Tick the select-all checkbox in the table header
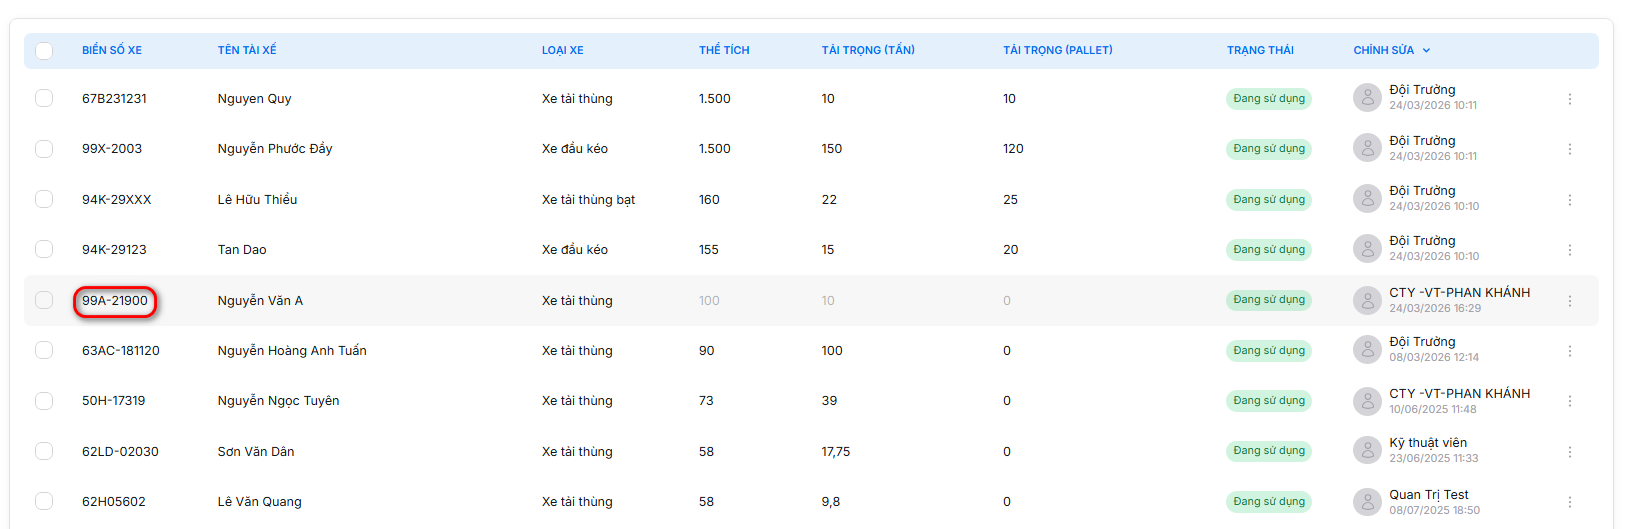This screenshot has height=529, width=1630. coord(44,50)
